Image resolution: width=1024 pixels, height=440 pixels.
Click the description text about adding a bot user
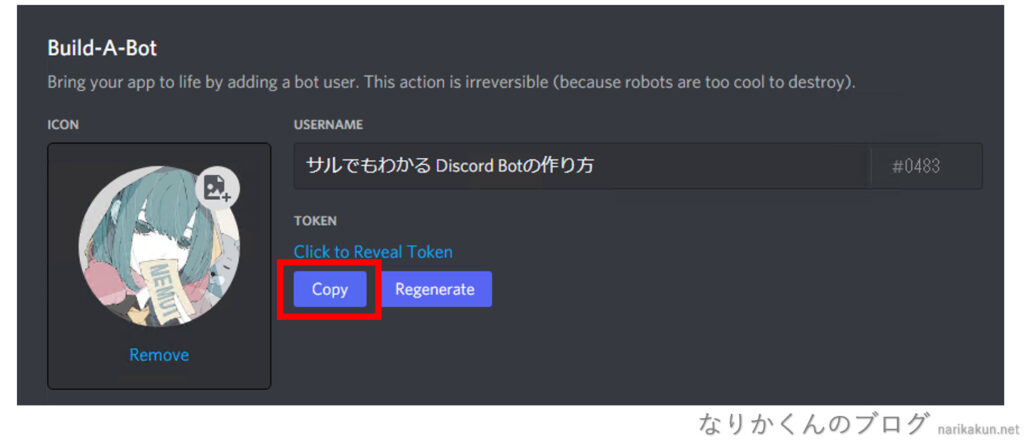[x=451, y=83]
